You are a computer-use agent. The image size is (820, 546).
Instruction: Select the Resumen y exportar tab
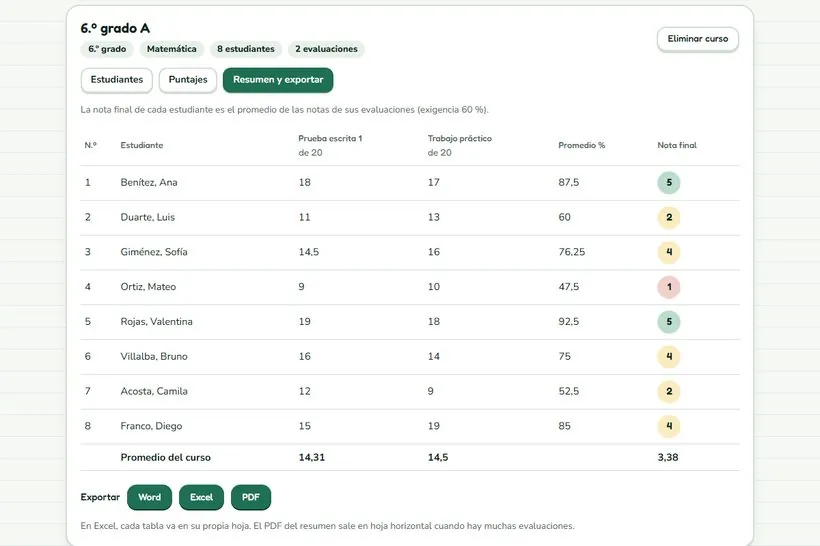coord(278,80)
